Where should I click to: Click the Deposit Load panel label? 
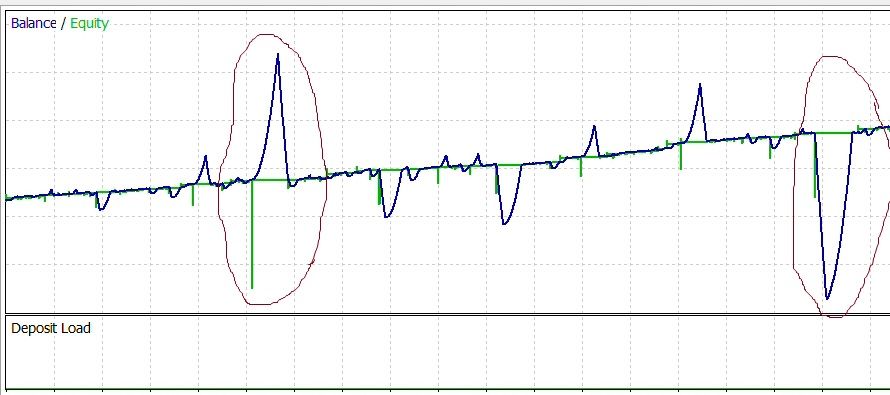coord(51,329)
